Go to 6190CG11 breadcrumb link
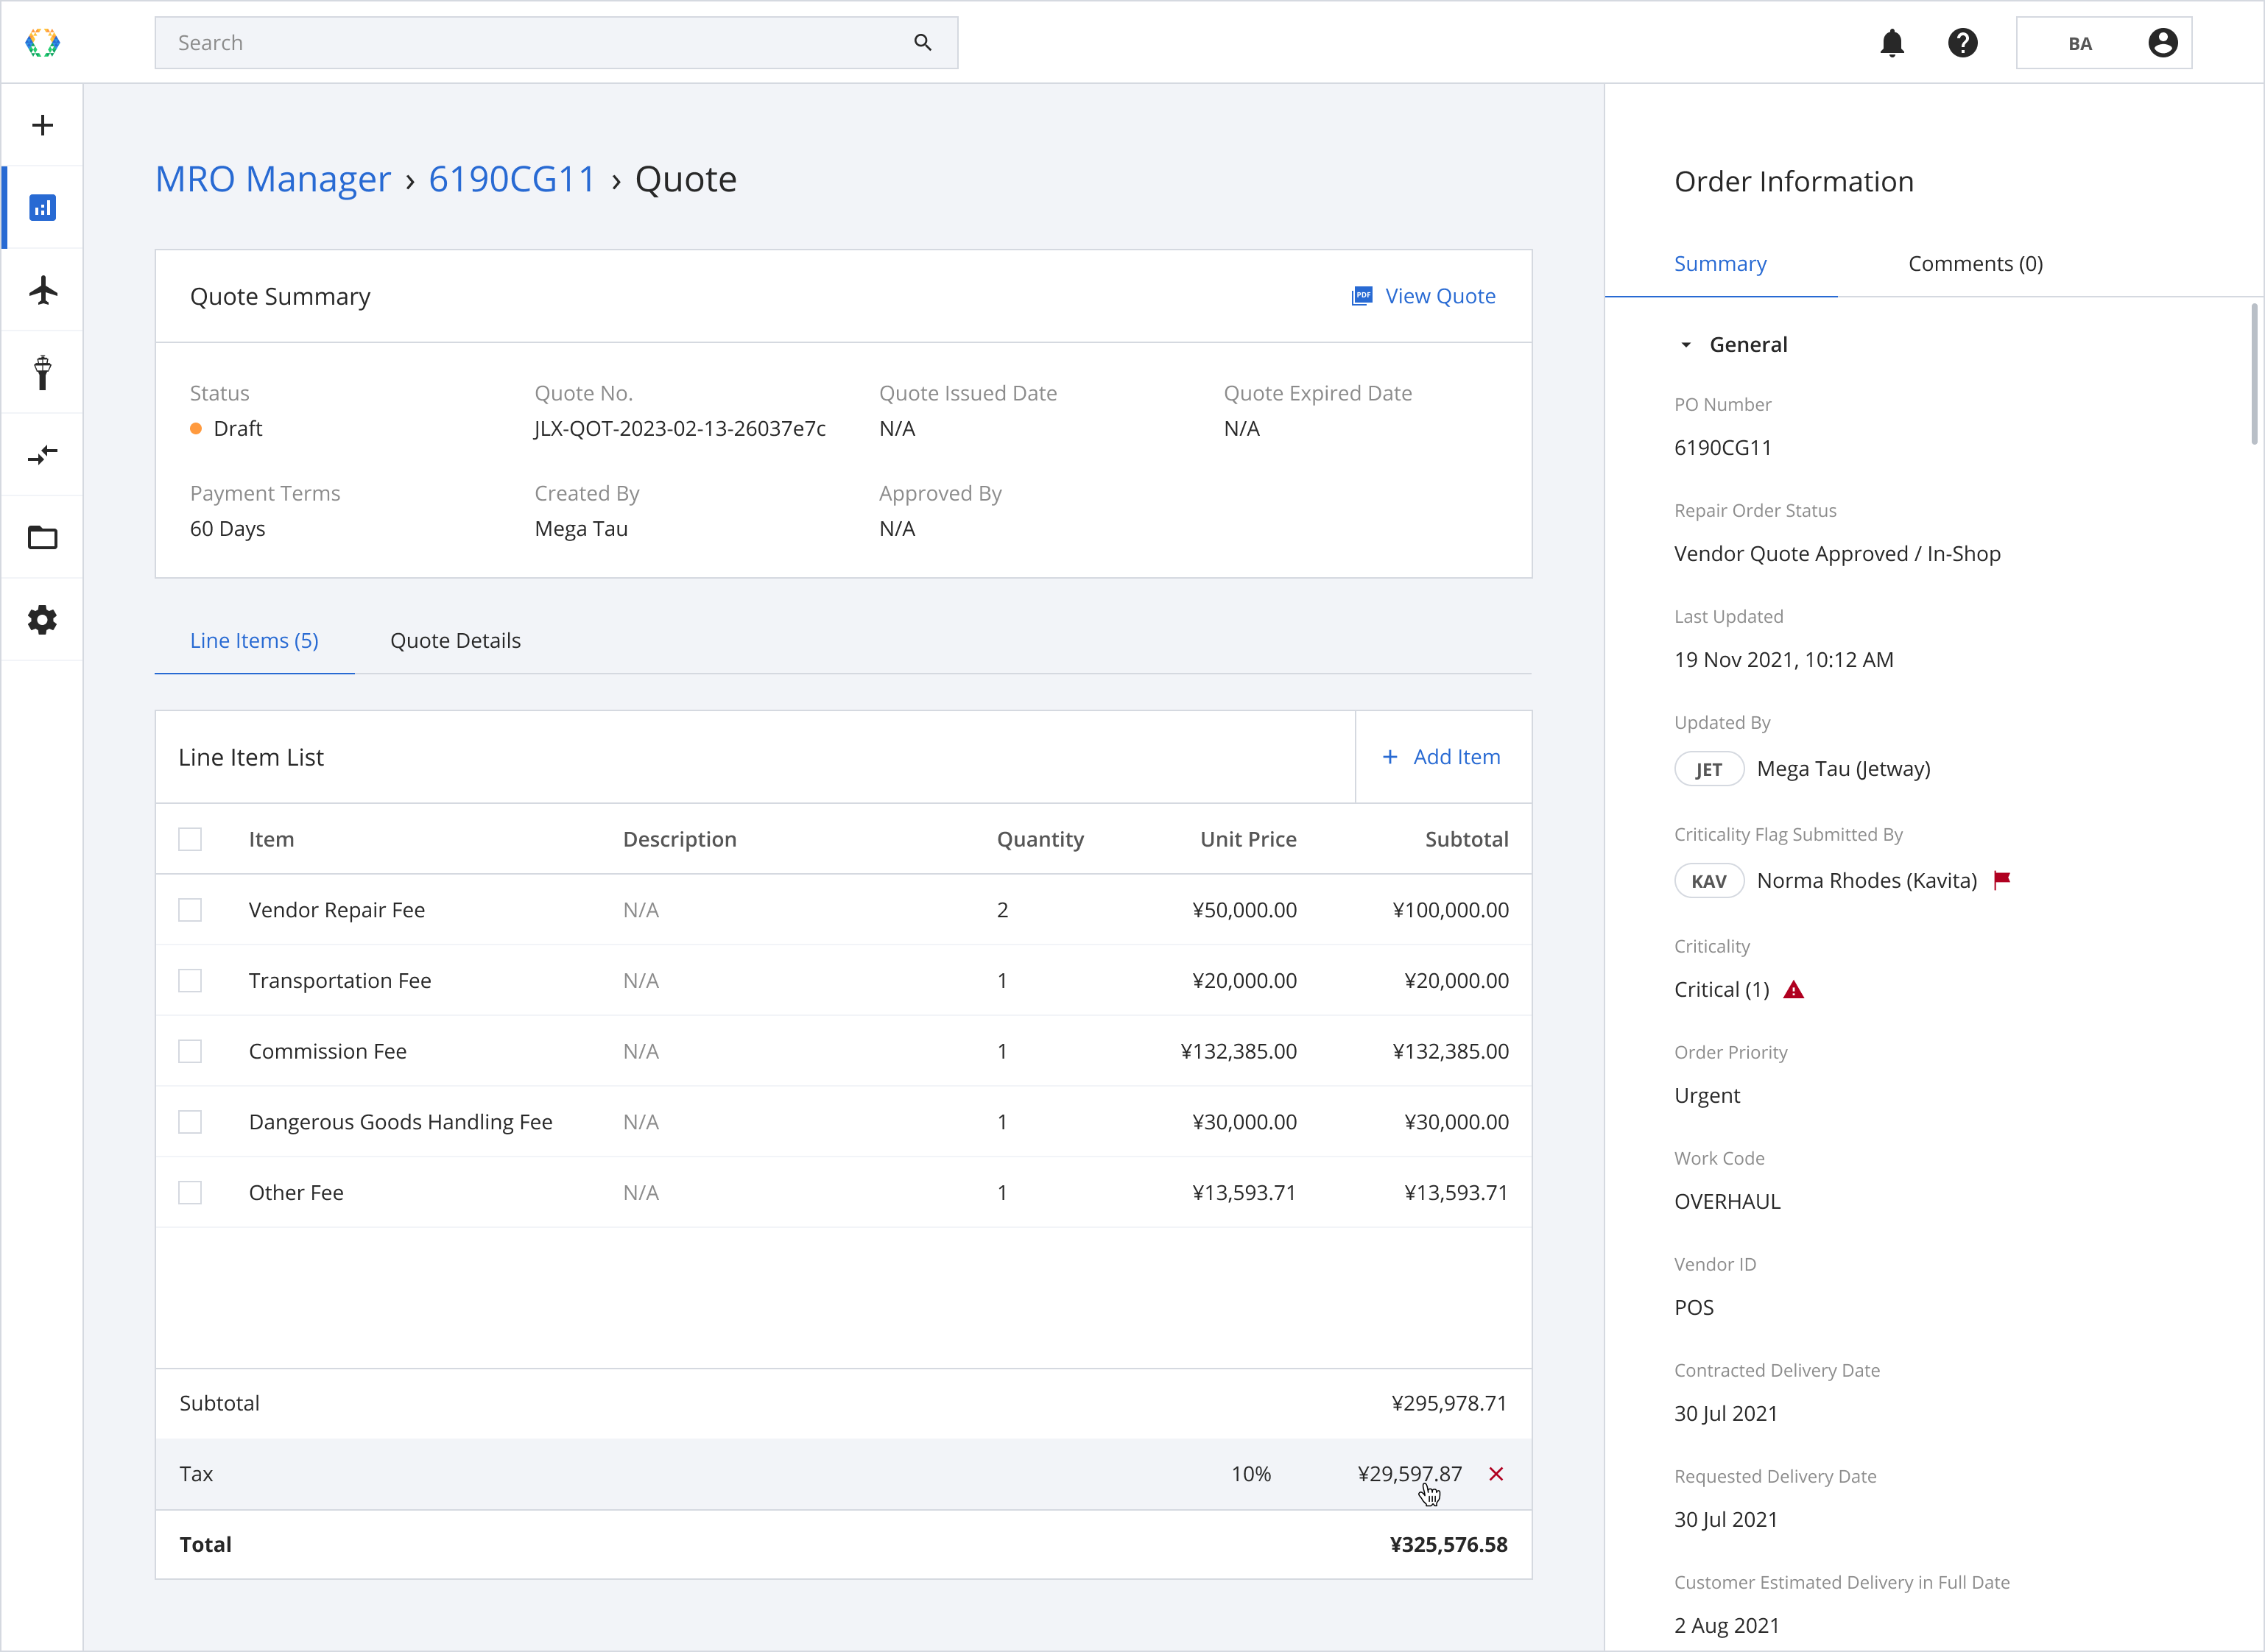 (x=512, y=179)
